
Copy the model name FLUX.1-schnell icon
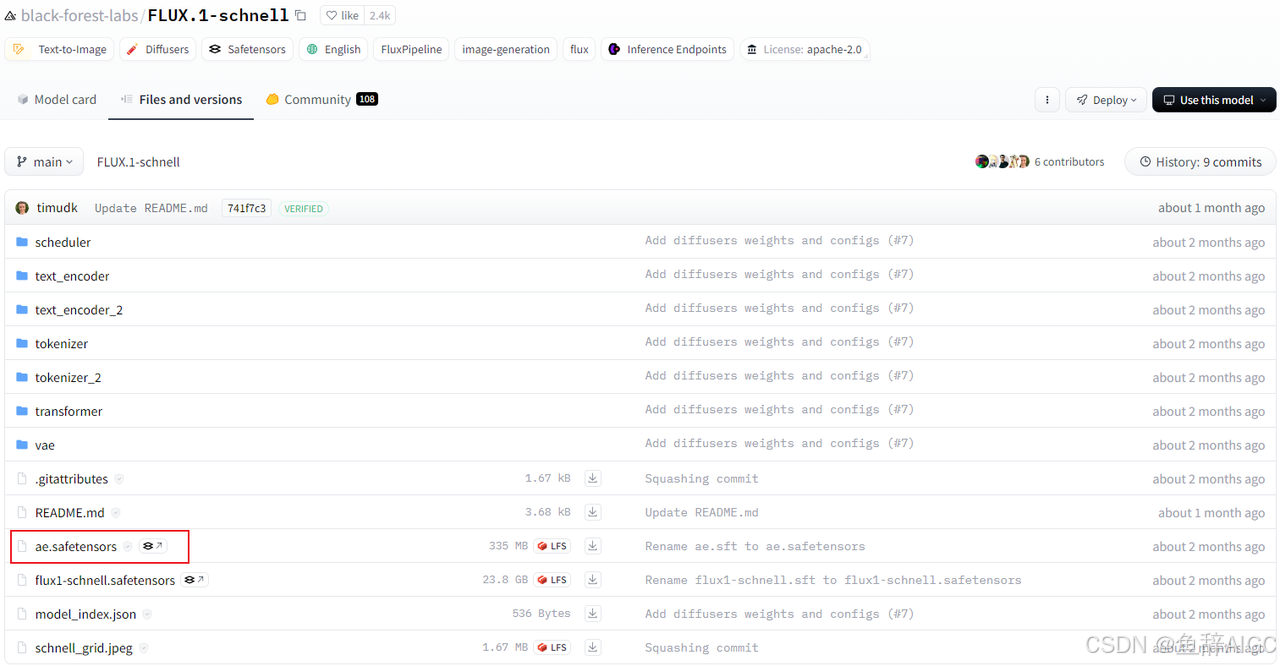tap(300, 15)
